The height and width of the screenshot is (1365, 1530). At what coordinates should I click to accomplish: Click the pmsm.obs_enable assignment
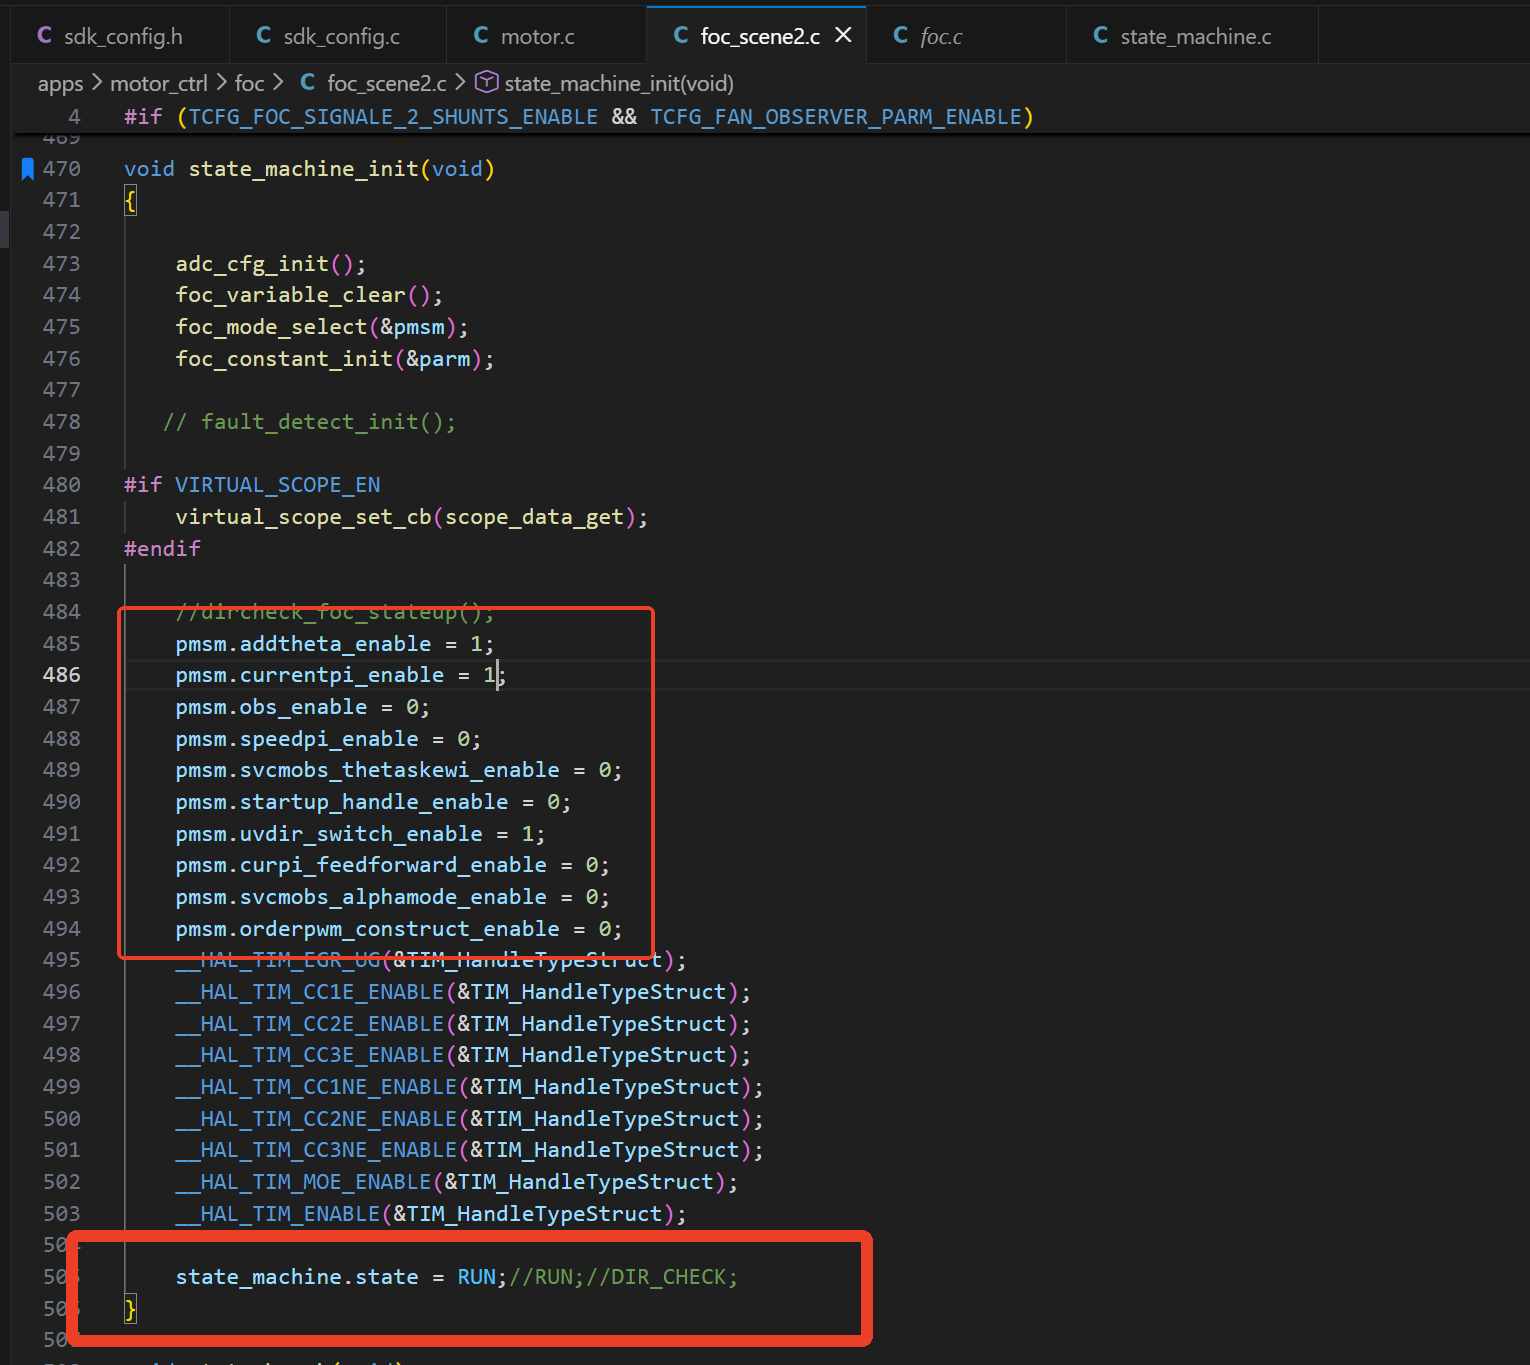(x=303, y=707)
